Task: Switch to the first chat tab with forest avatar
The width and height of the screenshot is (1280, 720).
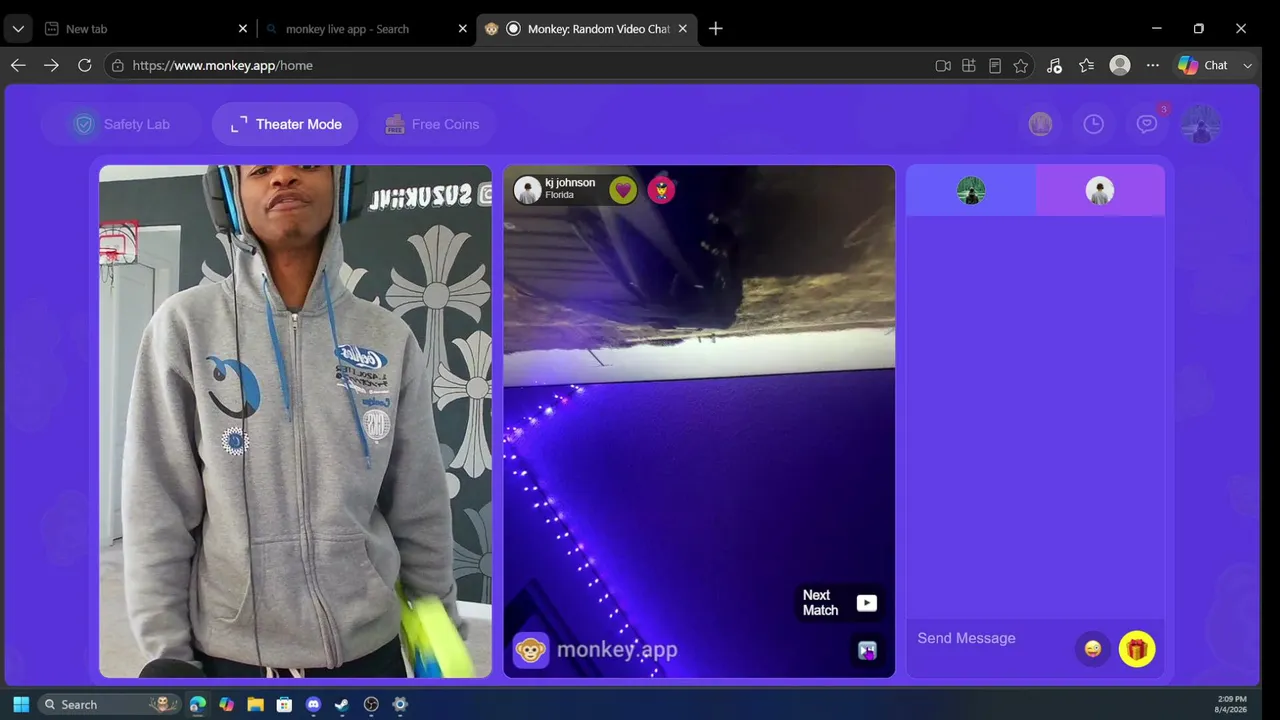Action: pos(971,190)
